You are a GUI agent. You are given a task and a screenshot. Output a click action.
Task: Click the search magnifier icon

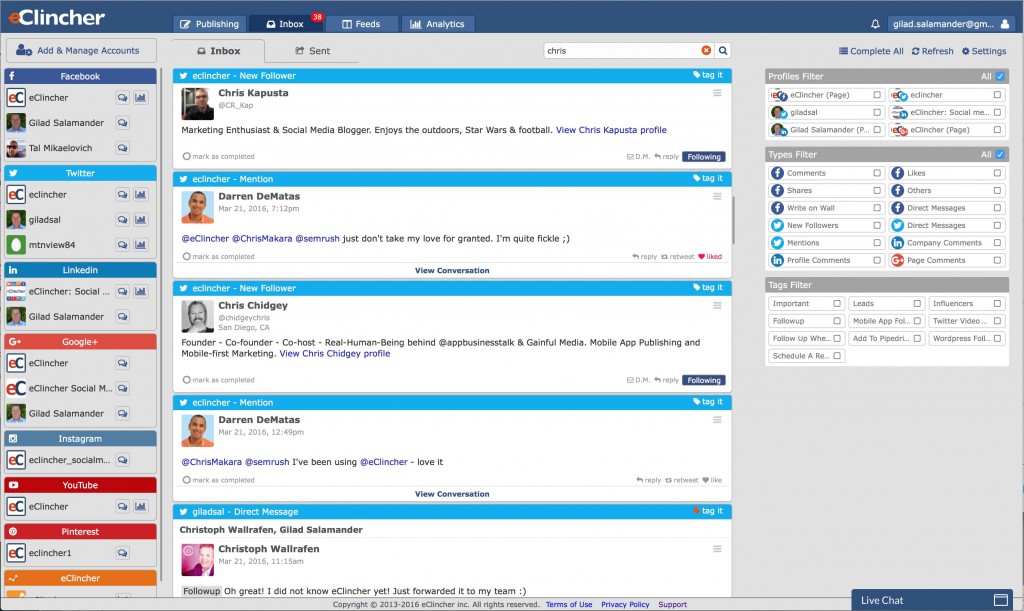(723, 50)
